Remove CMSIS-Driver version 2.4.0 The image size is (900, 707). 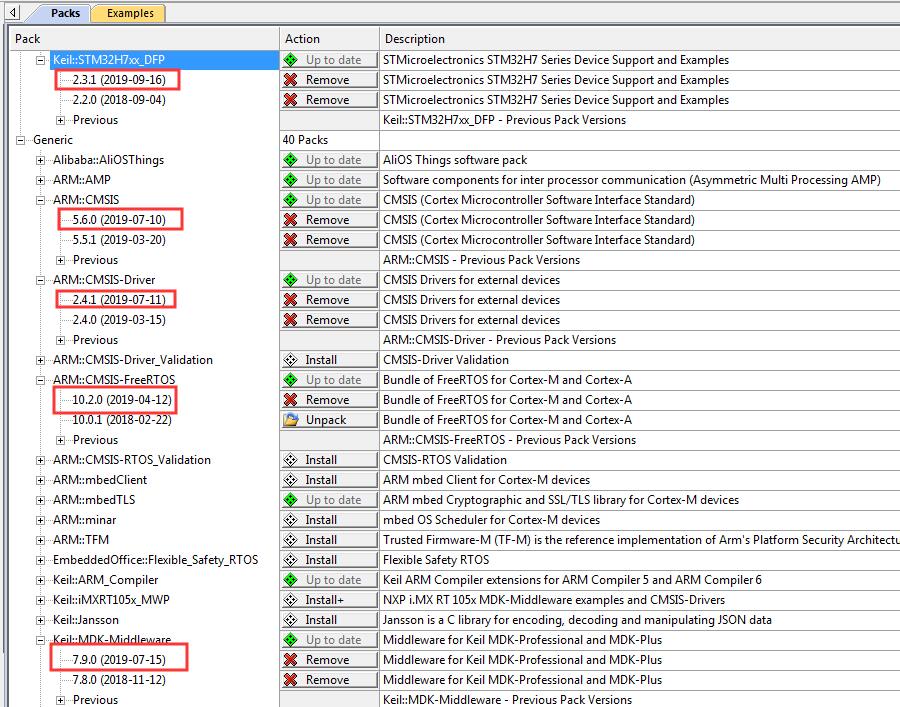pyautogui.click(x=329, y=320)
